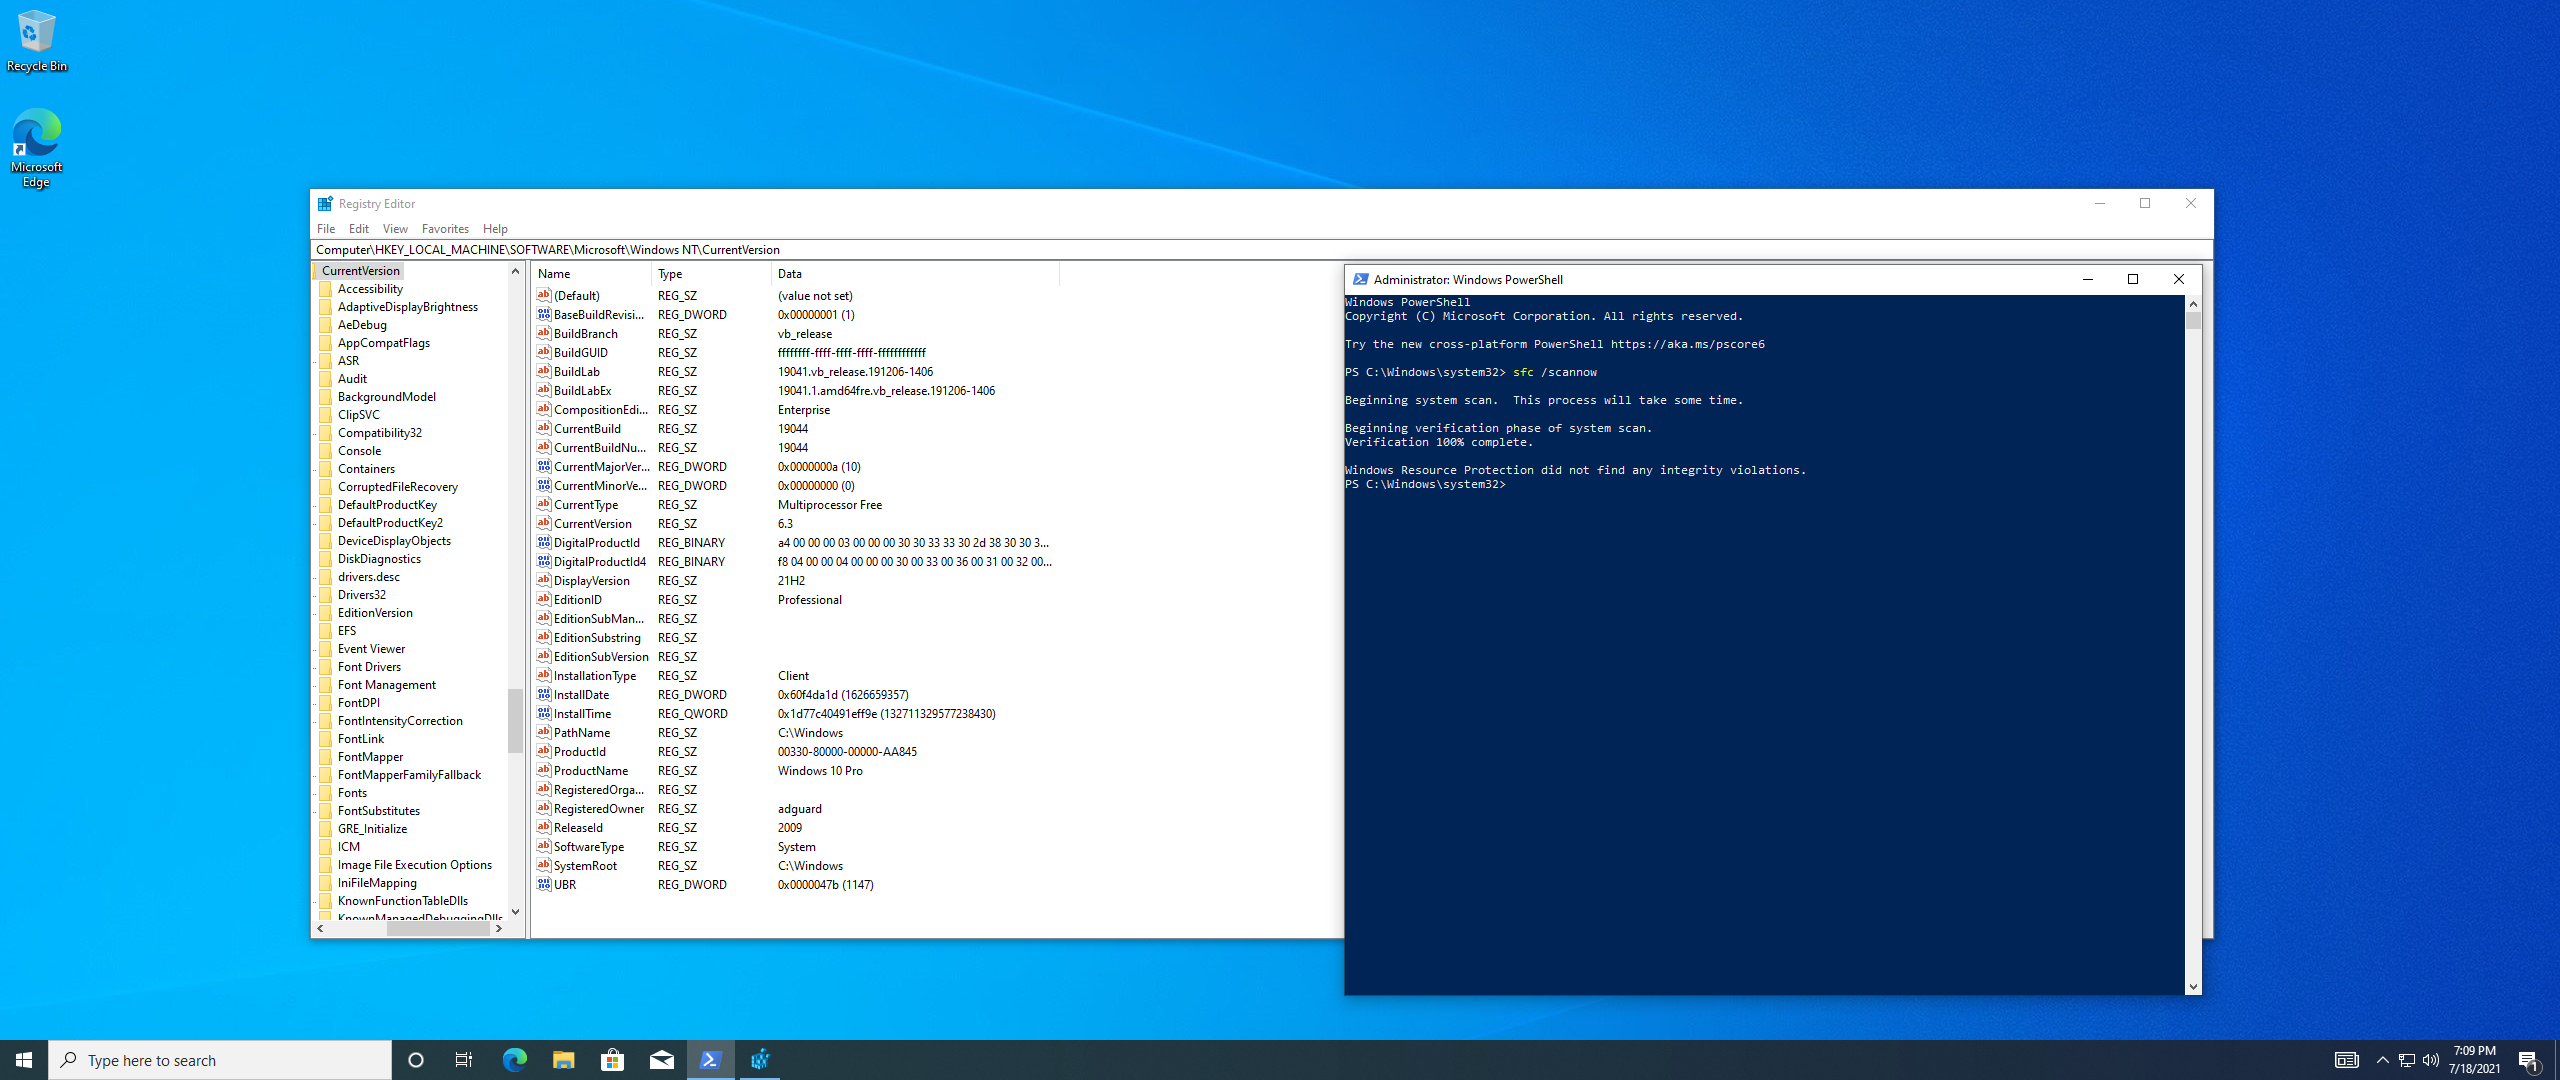This screenshot has height=1080, width=2560.
Task: Select the ReleaseId value row
Action: tap(796, 828)
